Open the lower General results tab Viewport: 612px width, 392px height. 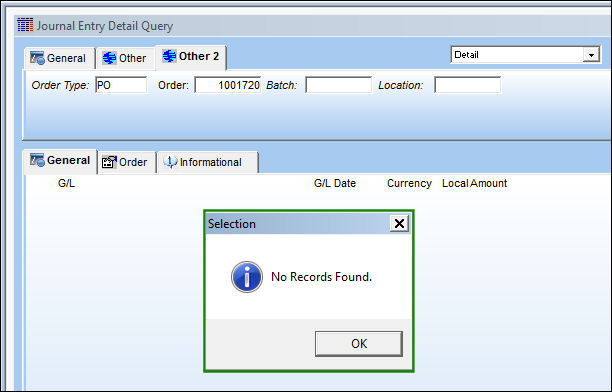click(x=60, y=161)
